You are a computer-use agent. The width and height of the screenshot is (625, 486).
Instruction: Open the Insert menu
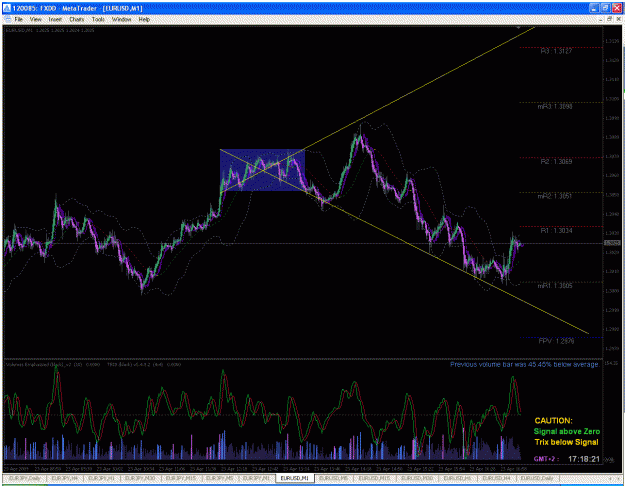point(55,19)
